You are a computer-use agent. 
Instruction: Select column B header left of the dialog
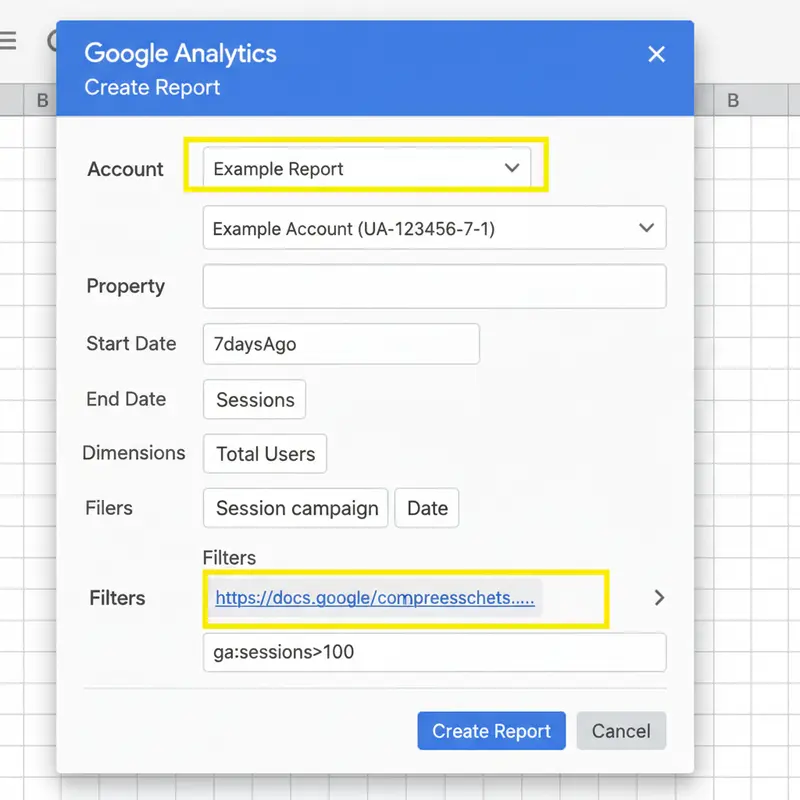42,100
